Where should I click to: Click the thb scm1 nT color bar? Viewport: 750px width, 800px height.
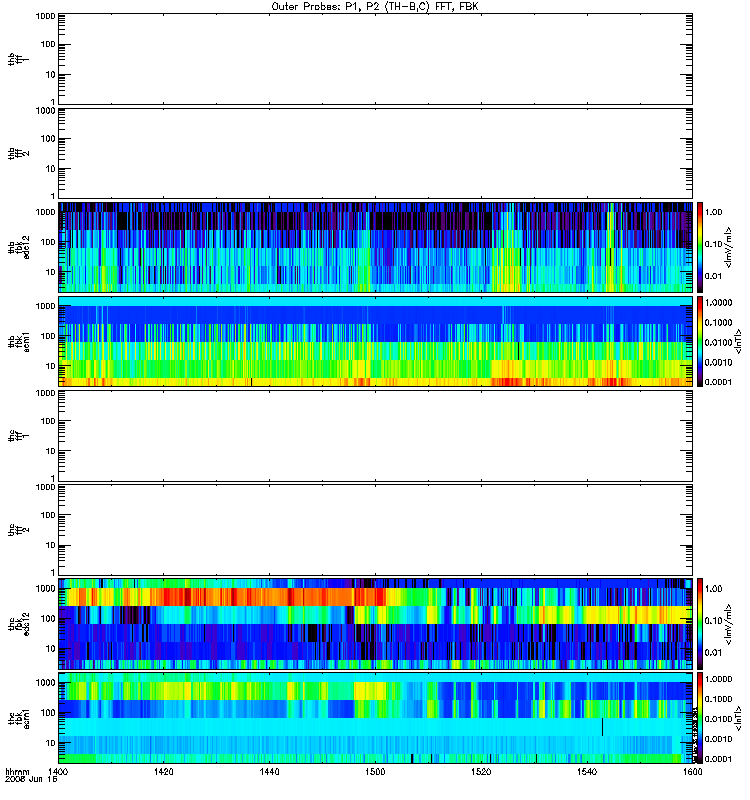point(700,341)
